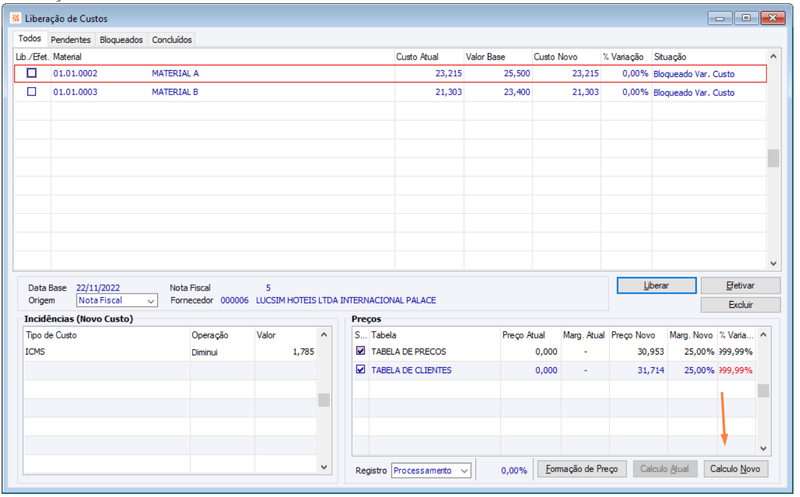Click the Marg. Novo column header
The width and height of the screenshot is (800, 497).
click(x=691, y=335)
